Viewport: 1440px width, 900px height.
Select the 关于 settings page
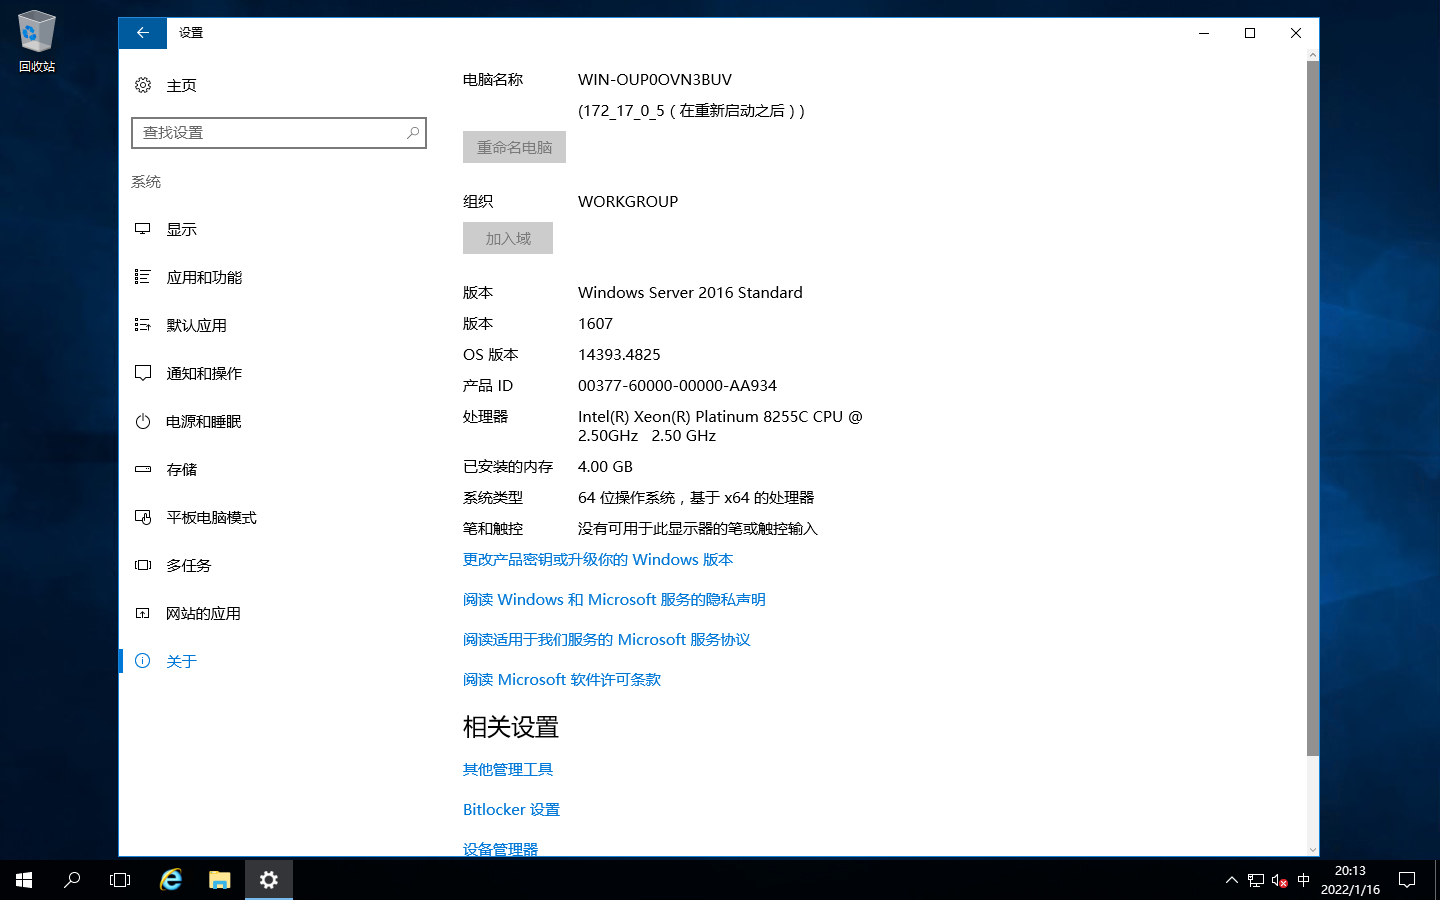click(181, 661)
